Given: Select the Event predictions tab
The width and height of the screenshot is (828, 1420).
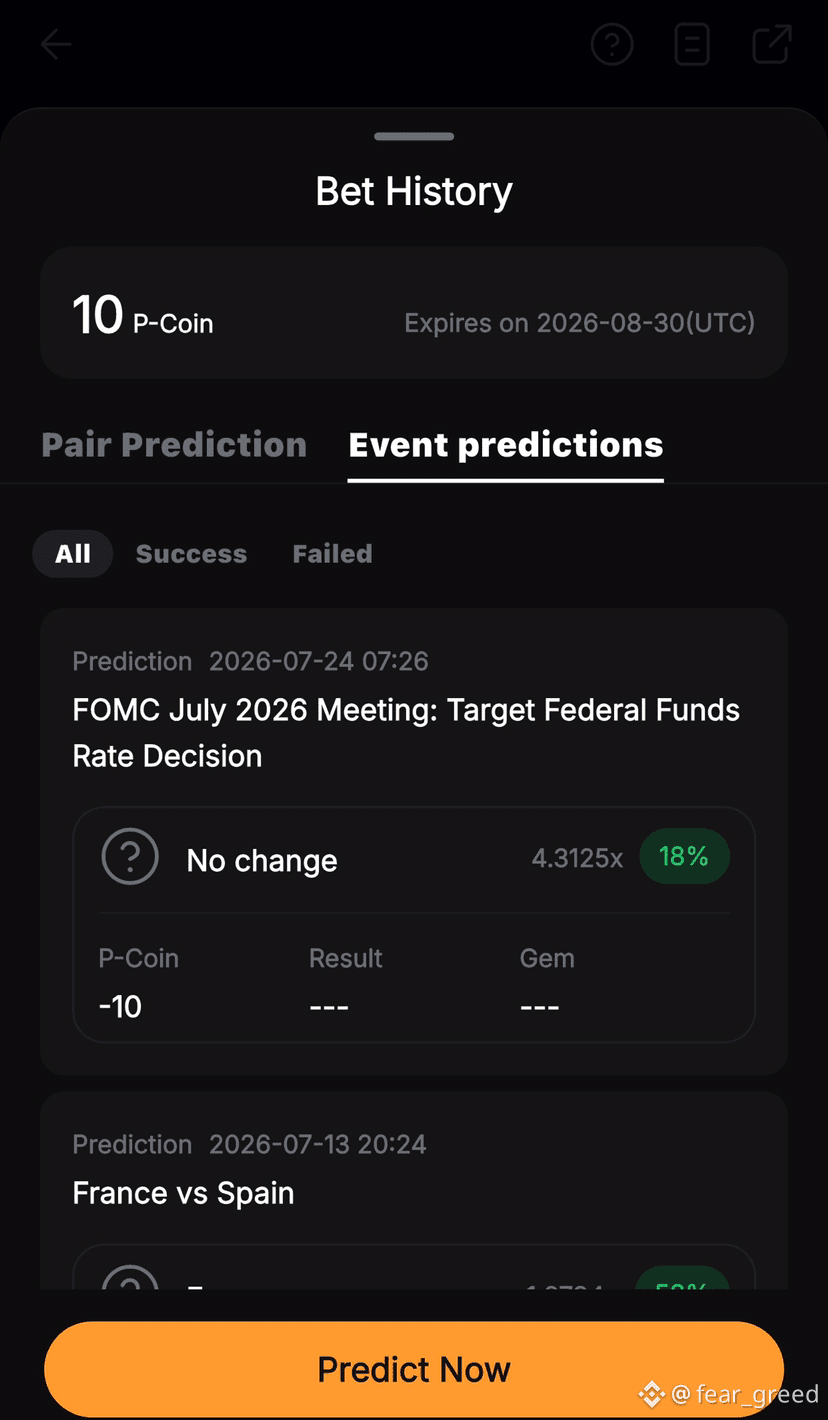Looking at the screenshot, I should click(x=506, y=445).
